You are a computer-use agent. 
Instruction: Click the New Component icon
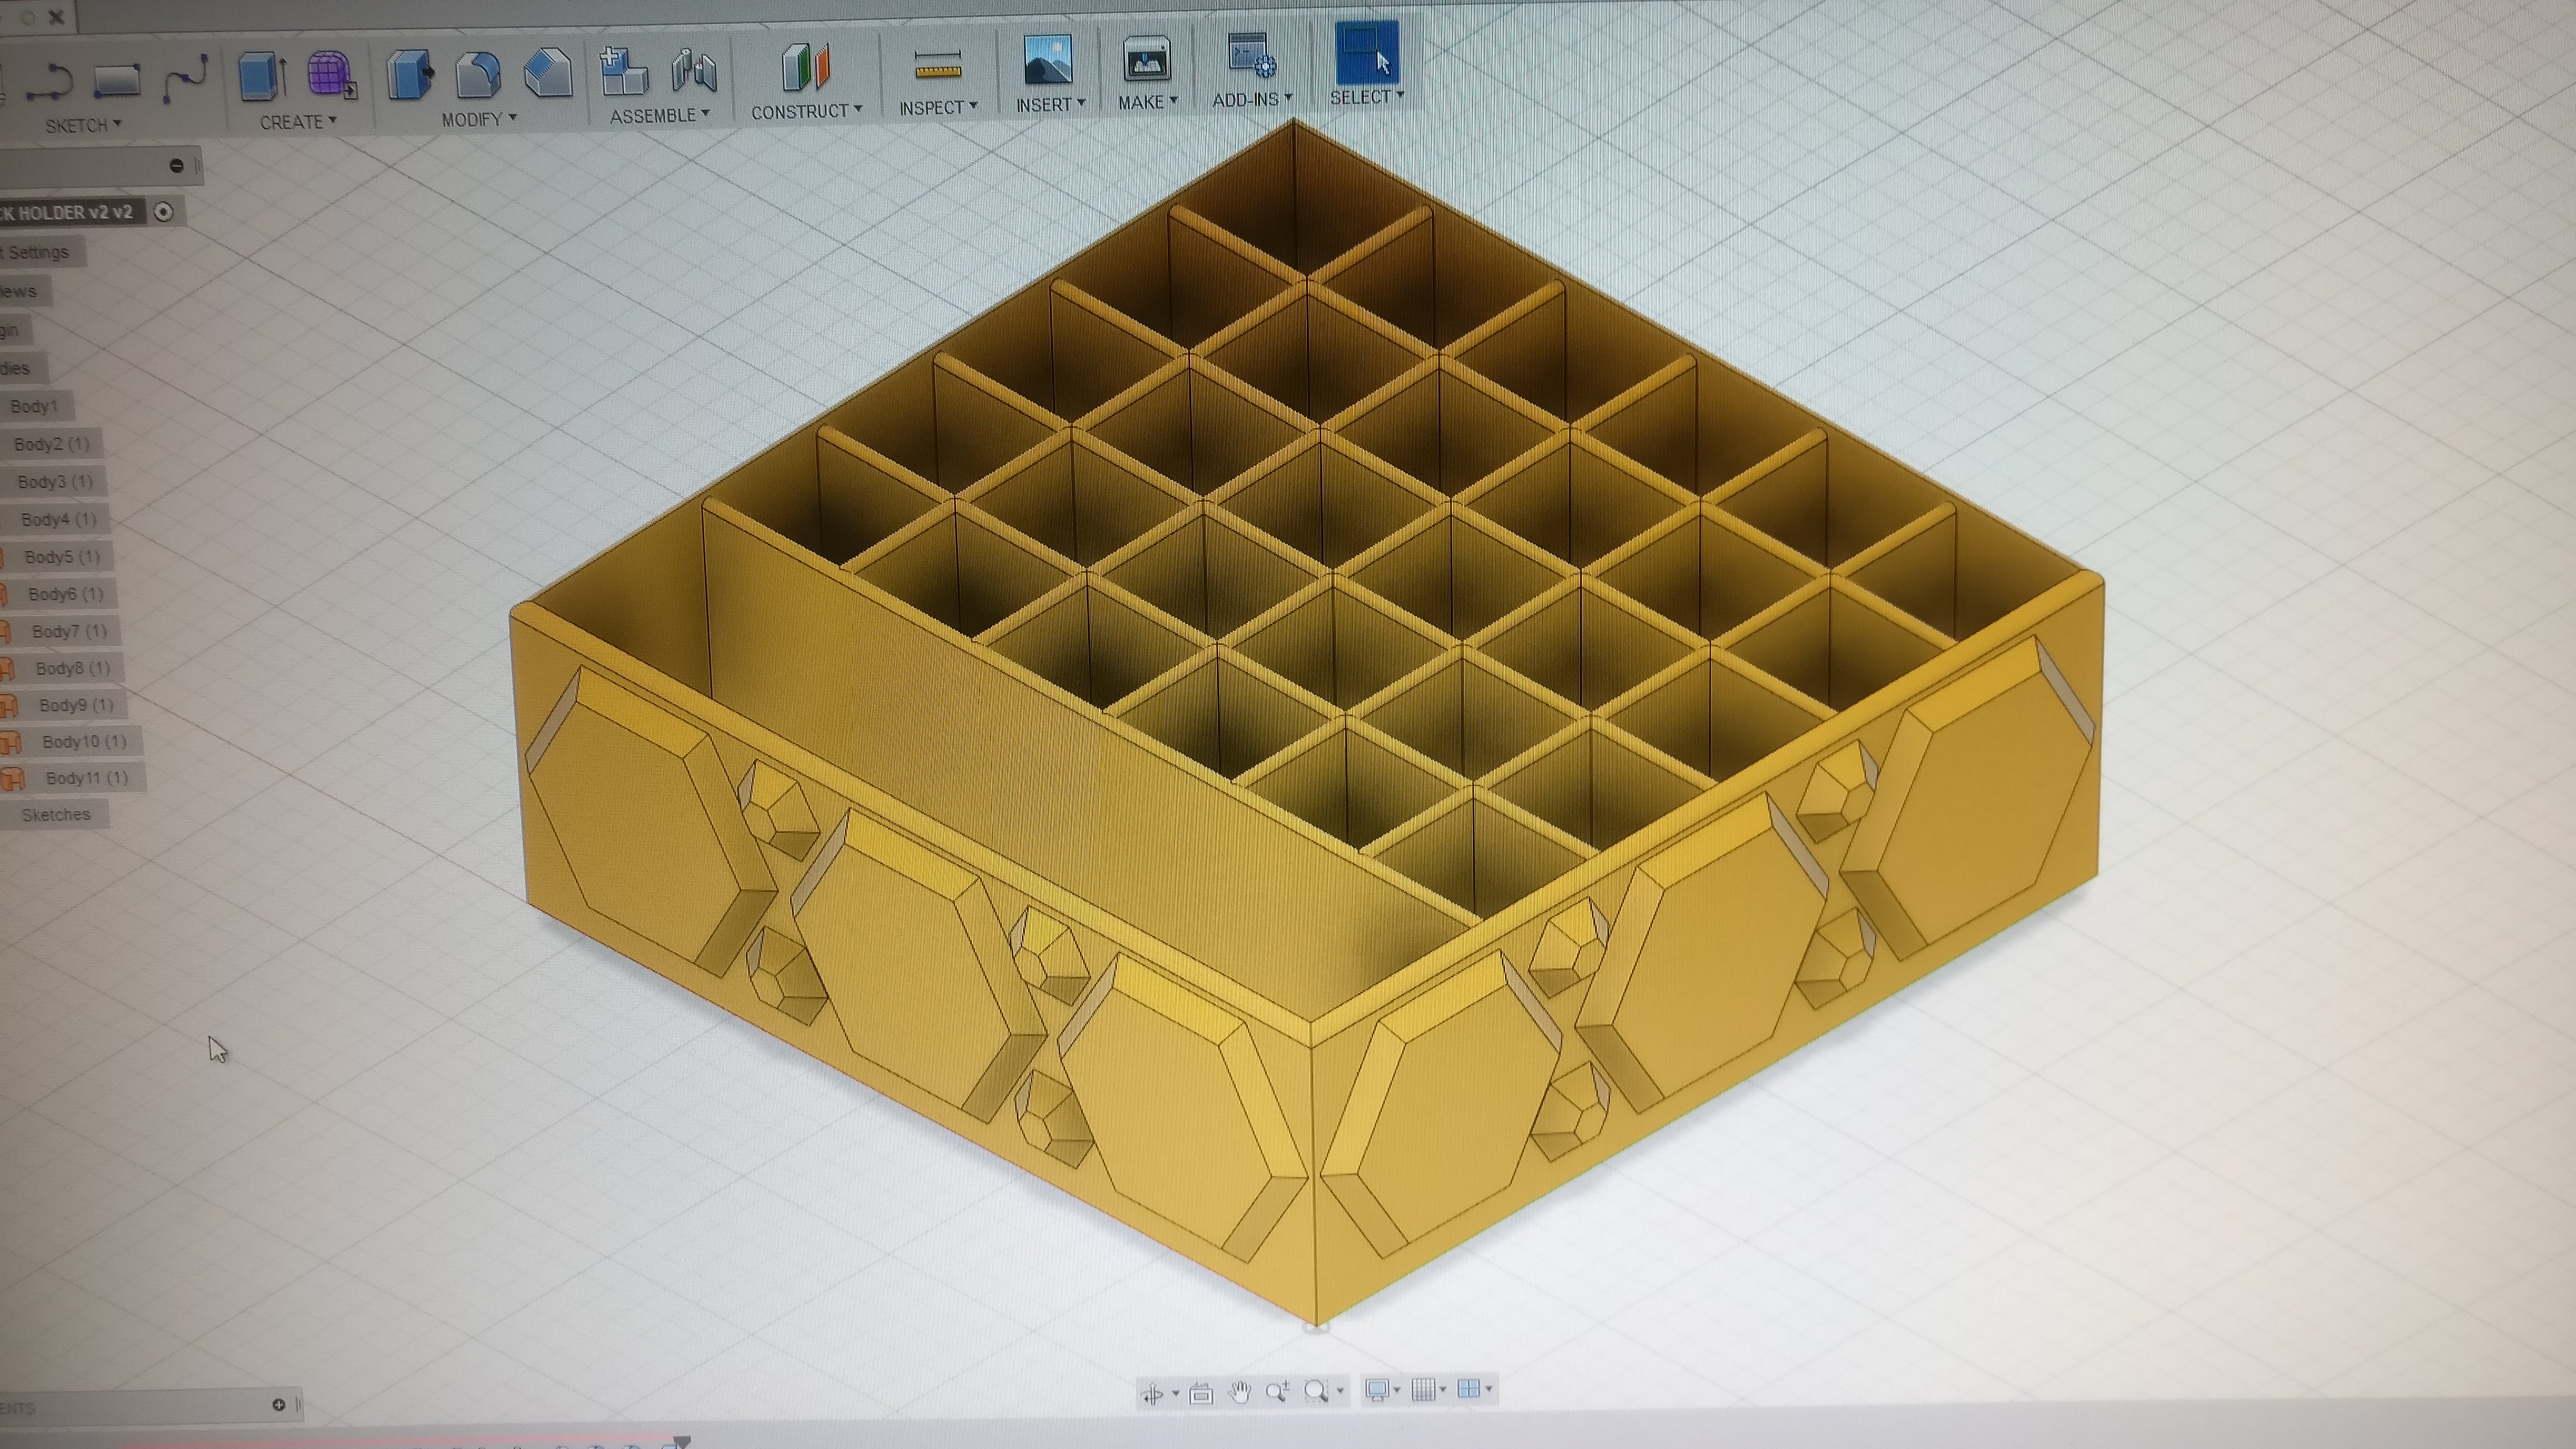pyautogui.click(x=624, y=71)
